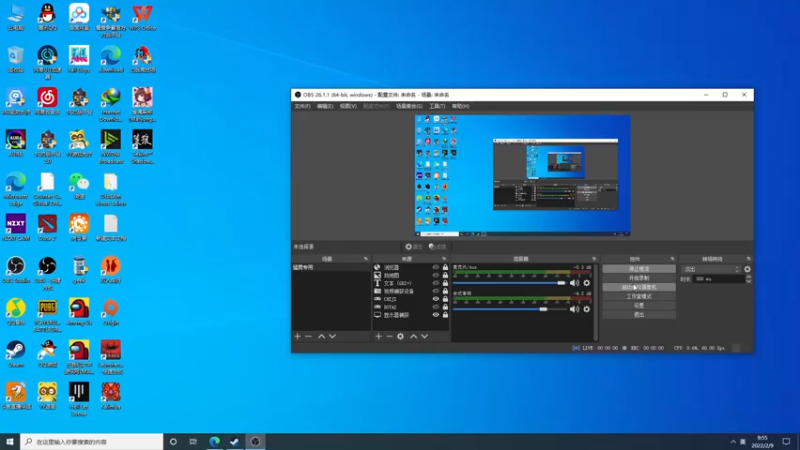The height and width of the screenshot is (450, 800).
Task: Move source up with Sources panel arrow
Action: [x=414, y=336]
